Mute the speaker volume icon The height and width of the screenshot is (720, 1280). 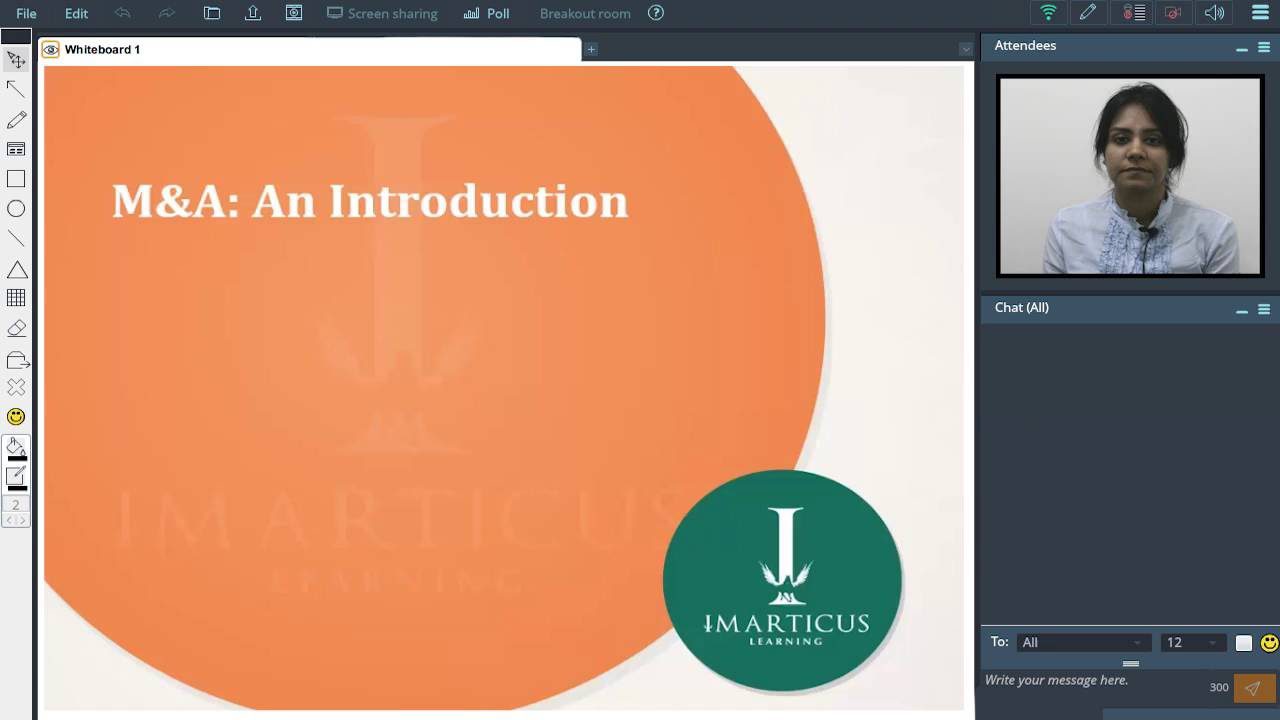[x=1213, y=13]
